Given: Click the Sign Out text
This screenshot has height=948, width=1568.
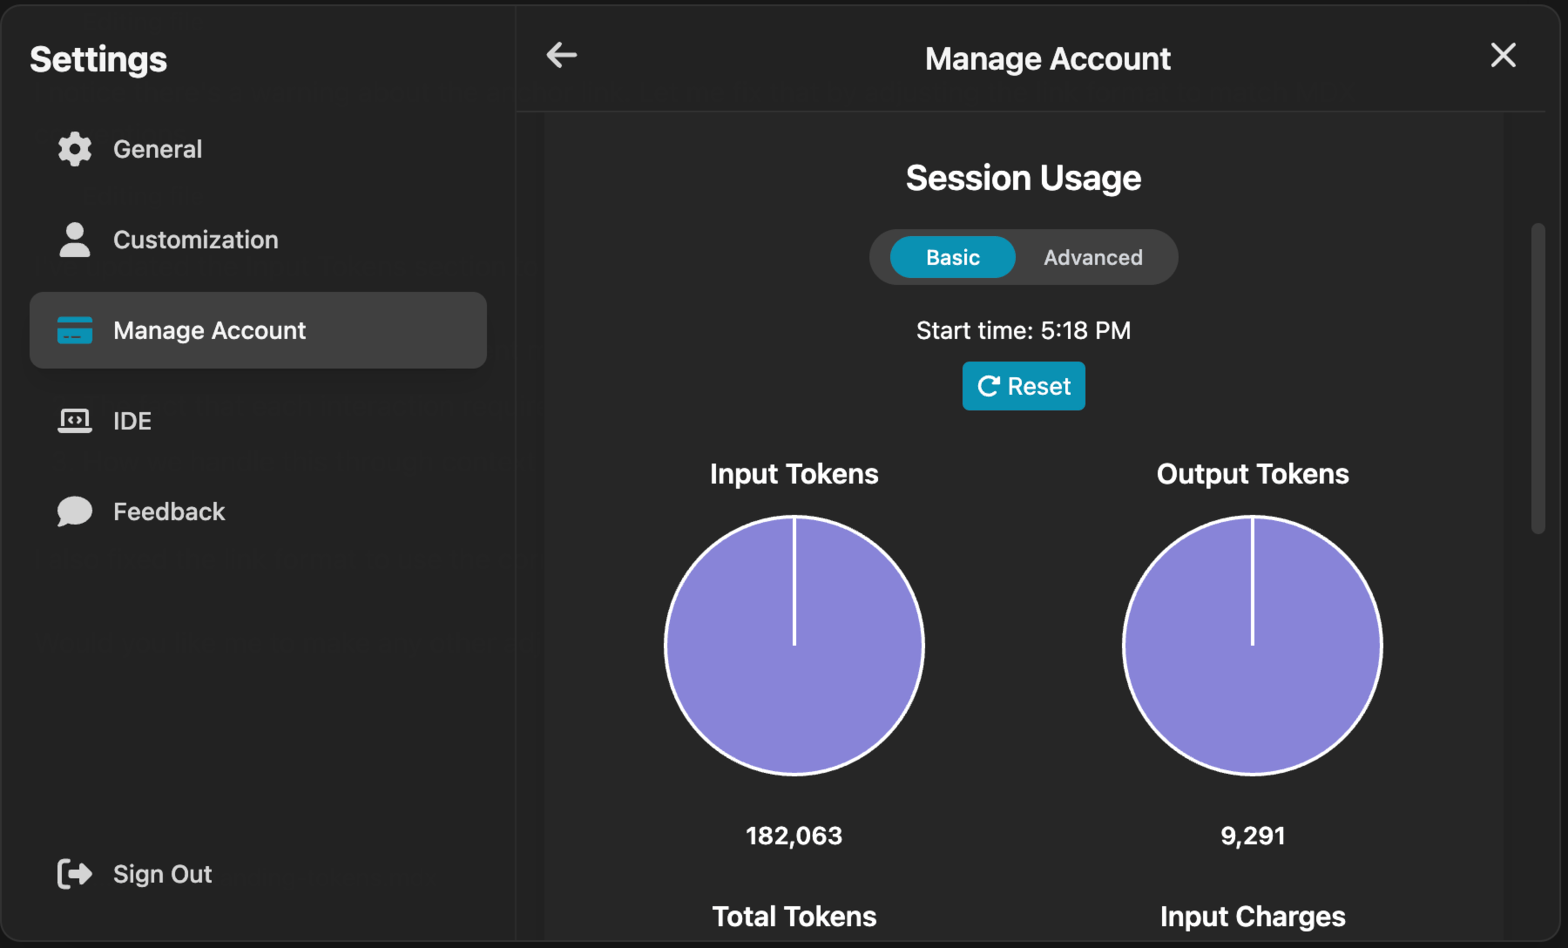Looking at the screenshot, I should point(162,874).
